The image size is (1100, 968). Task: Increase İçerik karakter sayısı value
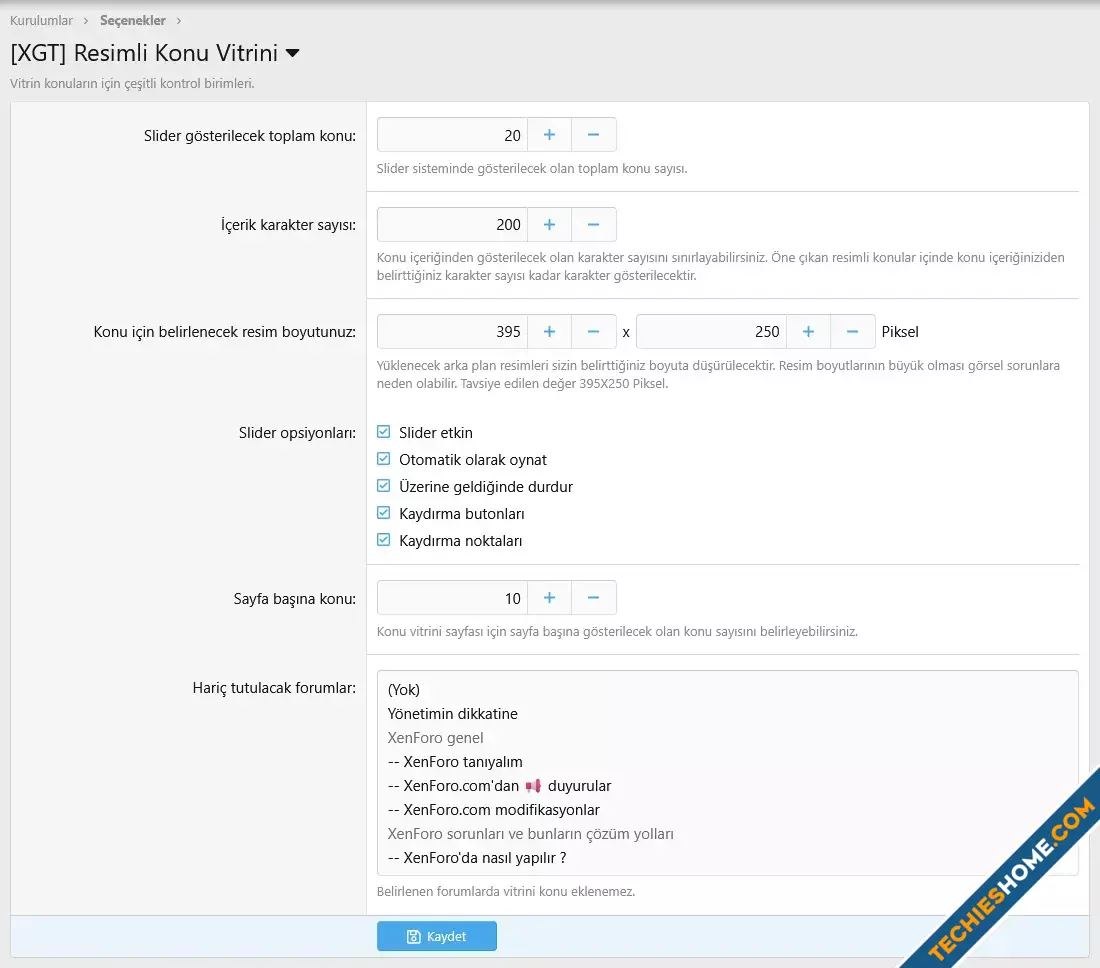[549, 224]
